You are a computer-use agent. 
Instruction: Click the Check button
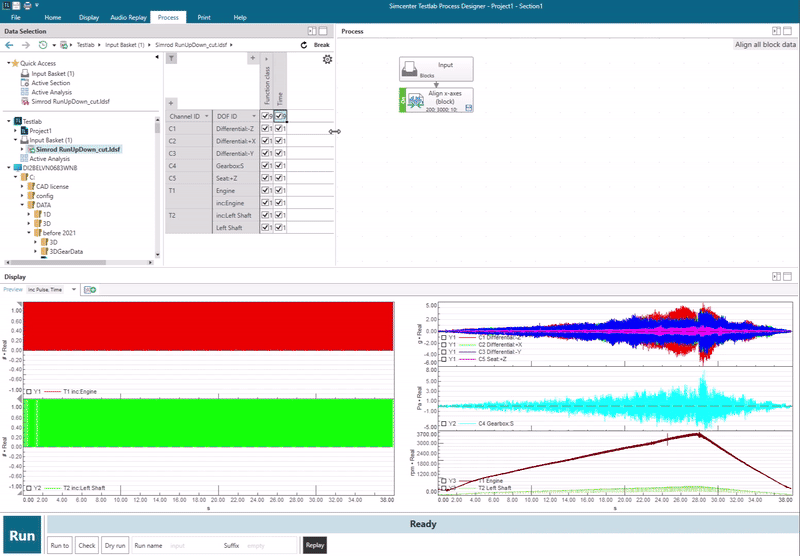[x=87, y=545]
